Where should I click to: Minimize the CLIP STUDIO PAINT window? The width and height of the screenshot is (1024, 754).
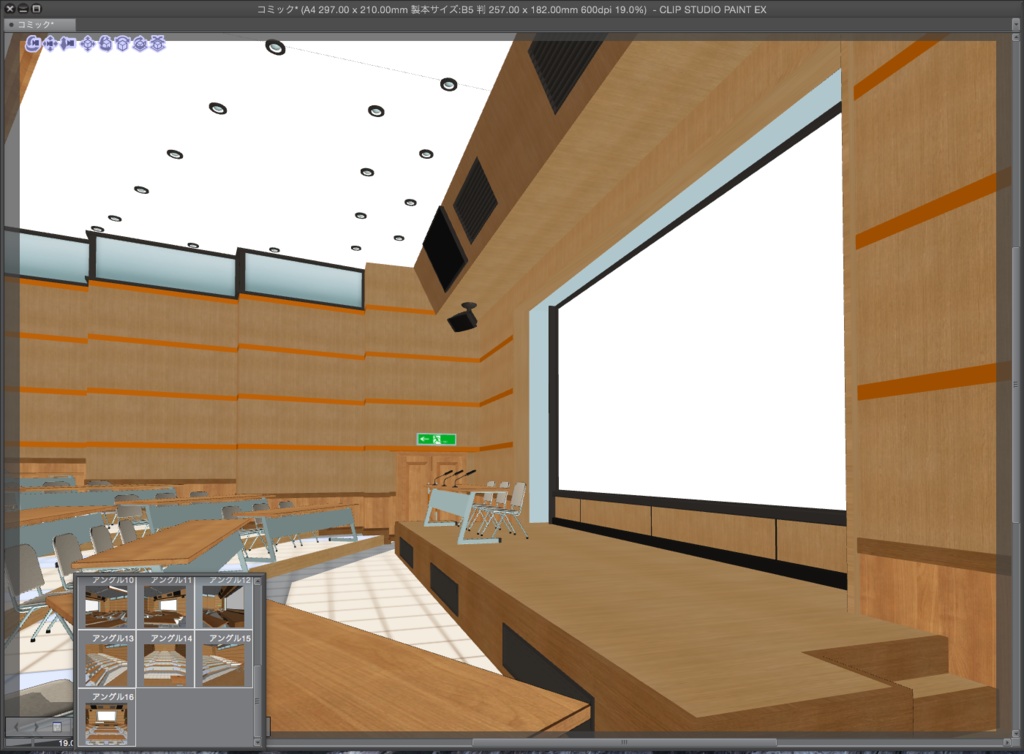click(x=23, y=8)
